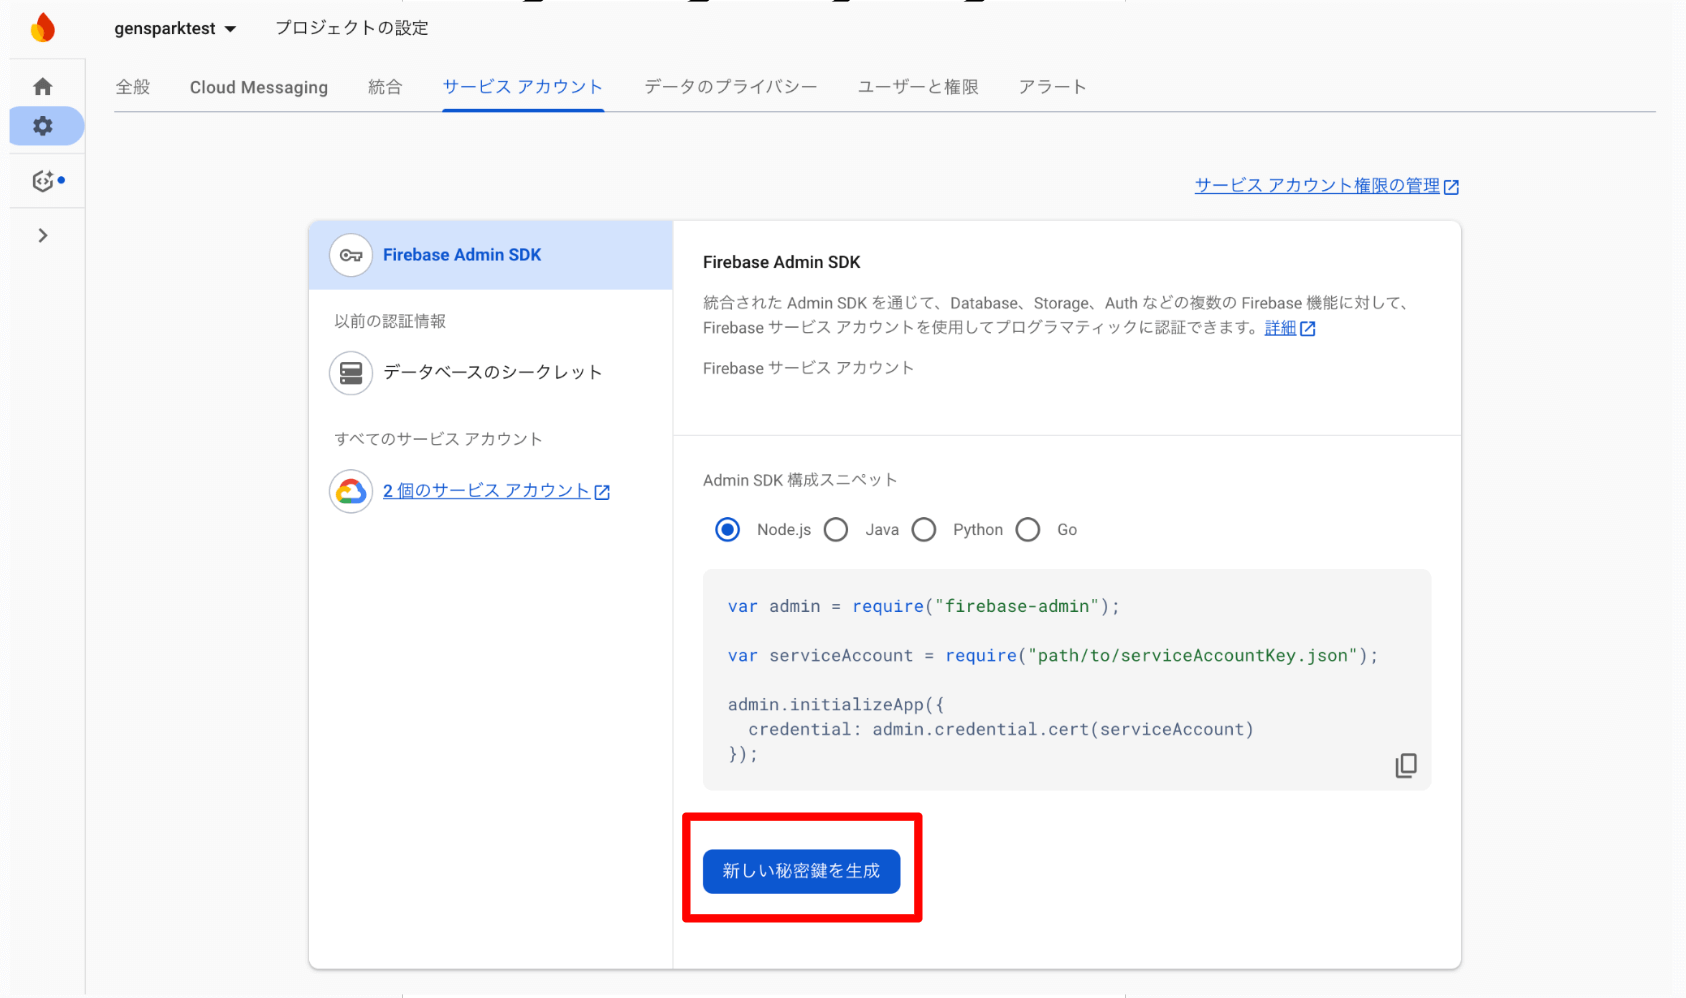Click the 新しい秘密鍵を生成 button
This screenshot has height=998, width=1686.
[x=801, y=871]
